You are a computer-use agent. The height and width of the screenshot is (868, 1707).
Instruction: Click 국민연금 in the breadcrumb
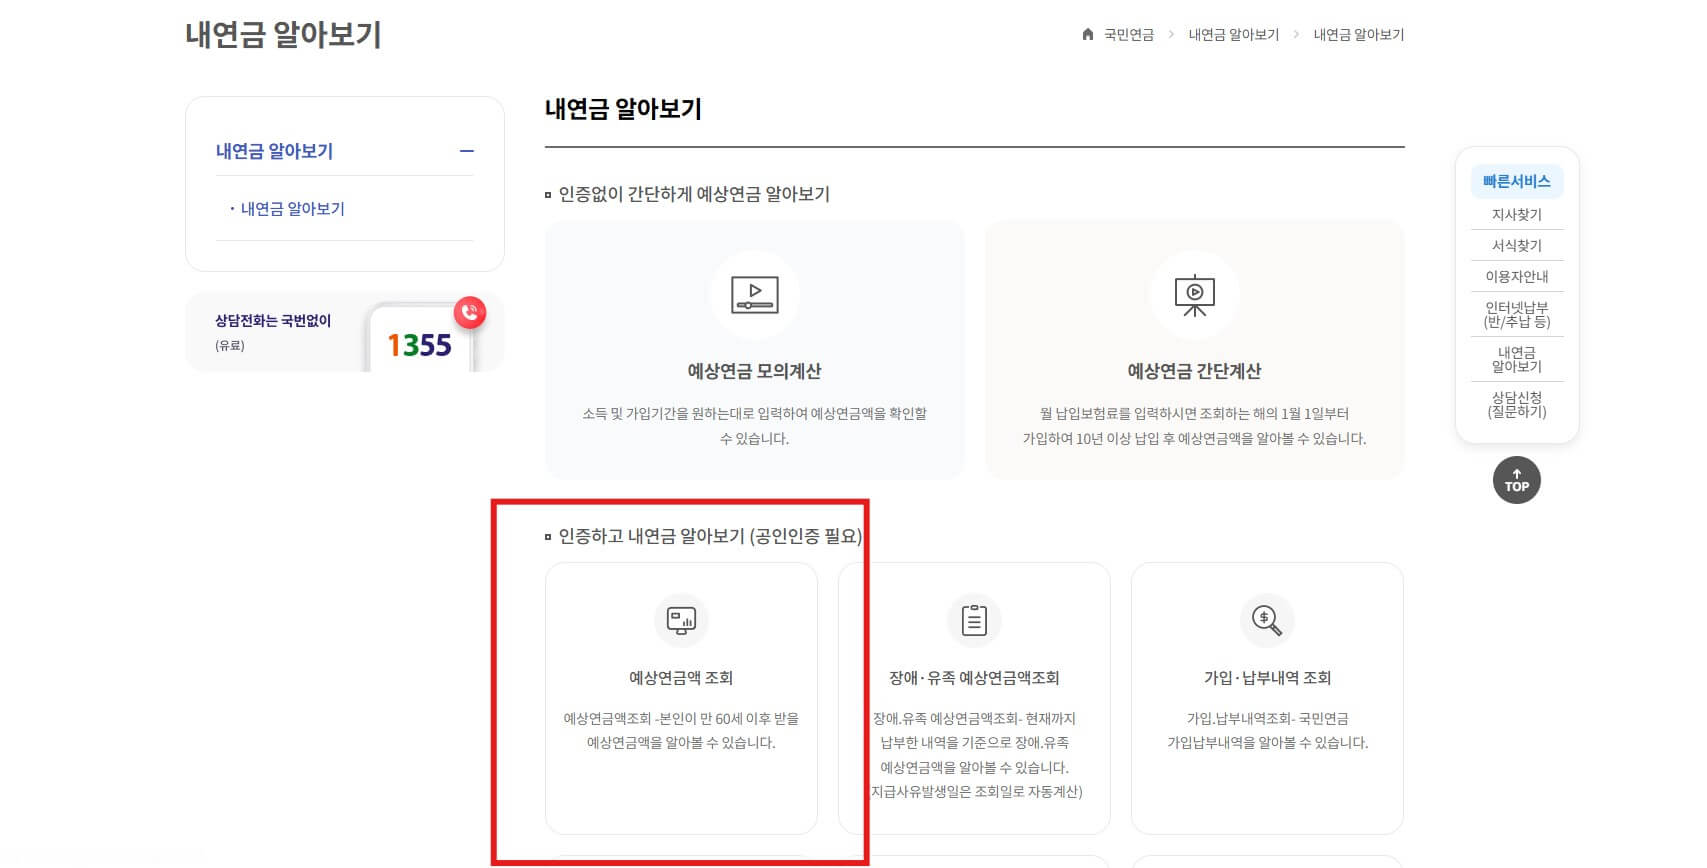coord(1129,35)
